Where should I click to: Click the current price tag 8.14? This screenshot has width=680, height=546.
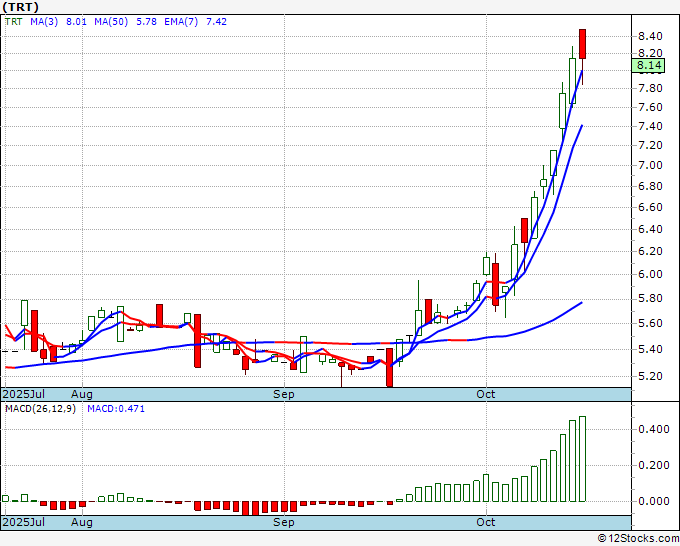(x=648, y=65)
